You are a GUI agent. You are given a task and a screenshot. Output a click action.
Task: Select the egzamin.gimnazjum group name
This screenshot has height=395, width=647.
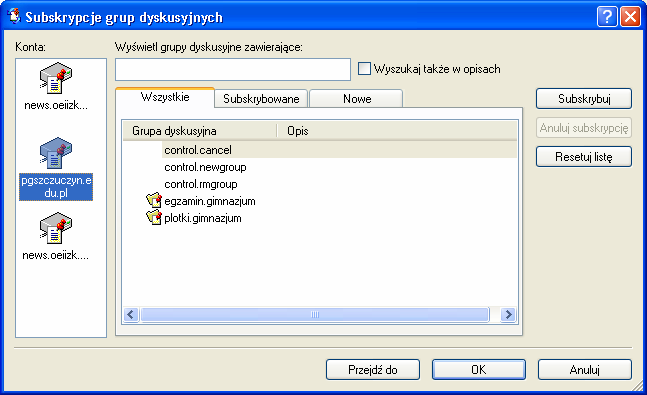pyautogui.click(x=210, y=201)
